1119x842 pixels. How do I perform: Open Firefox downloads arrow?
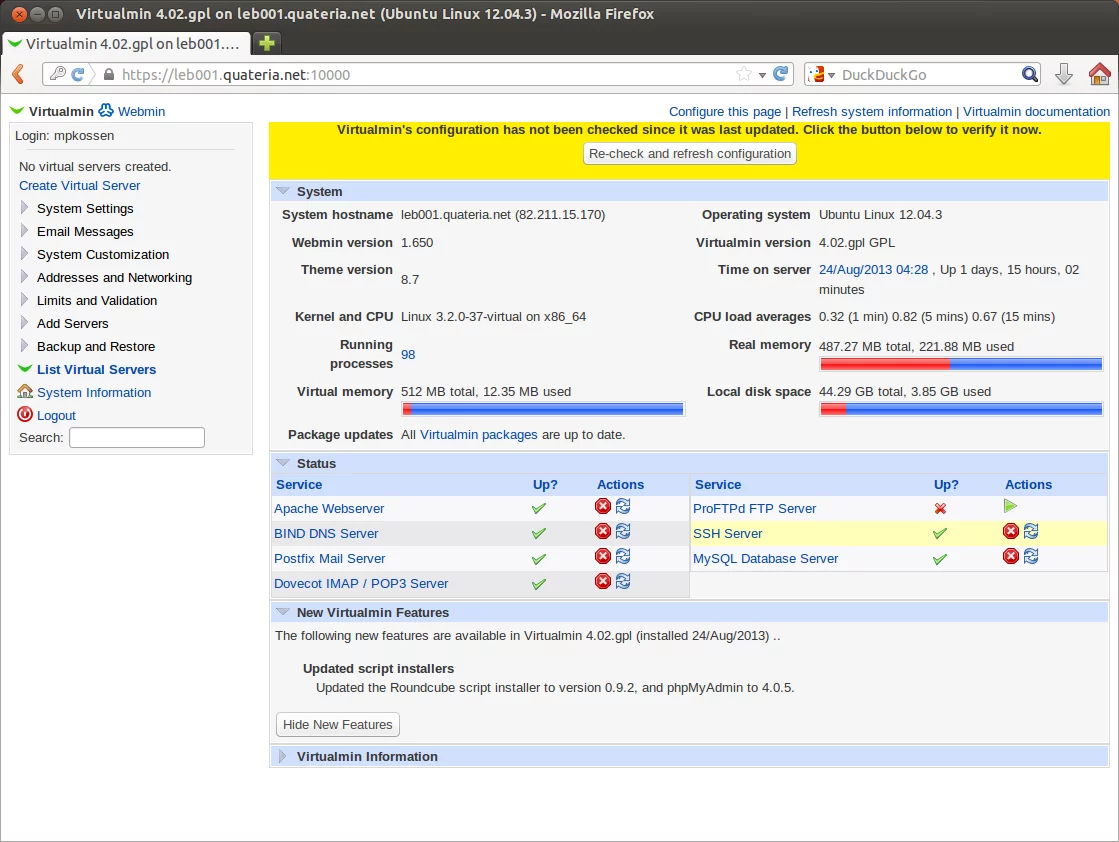[1063, 74]
